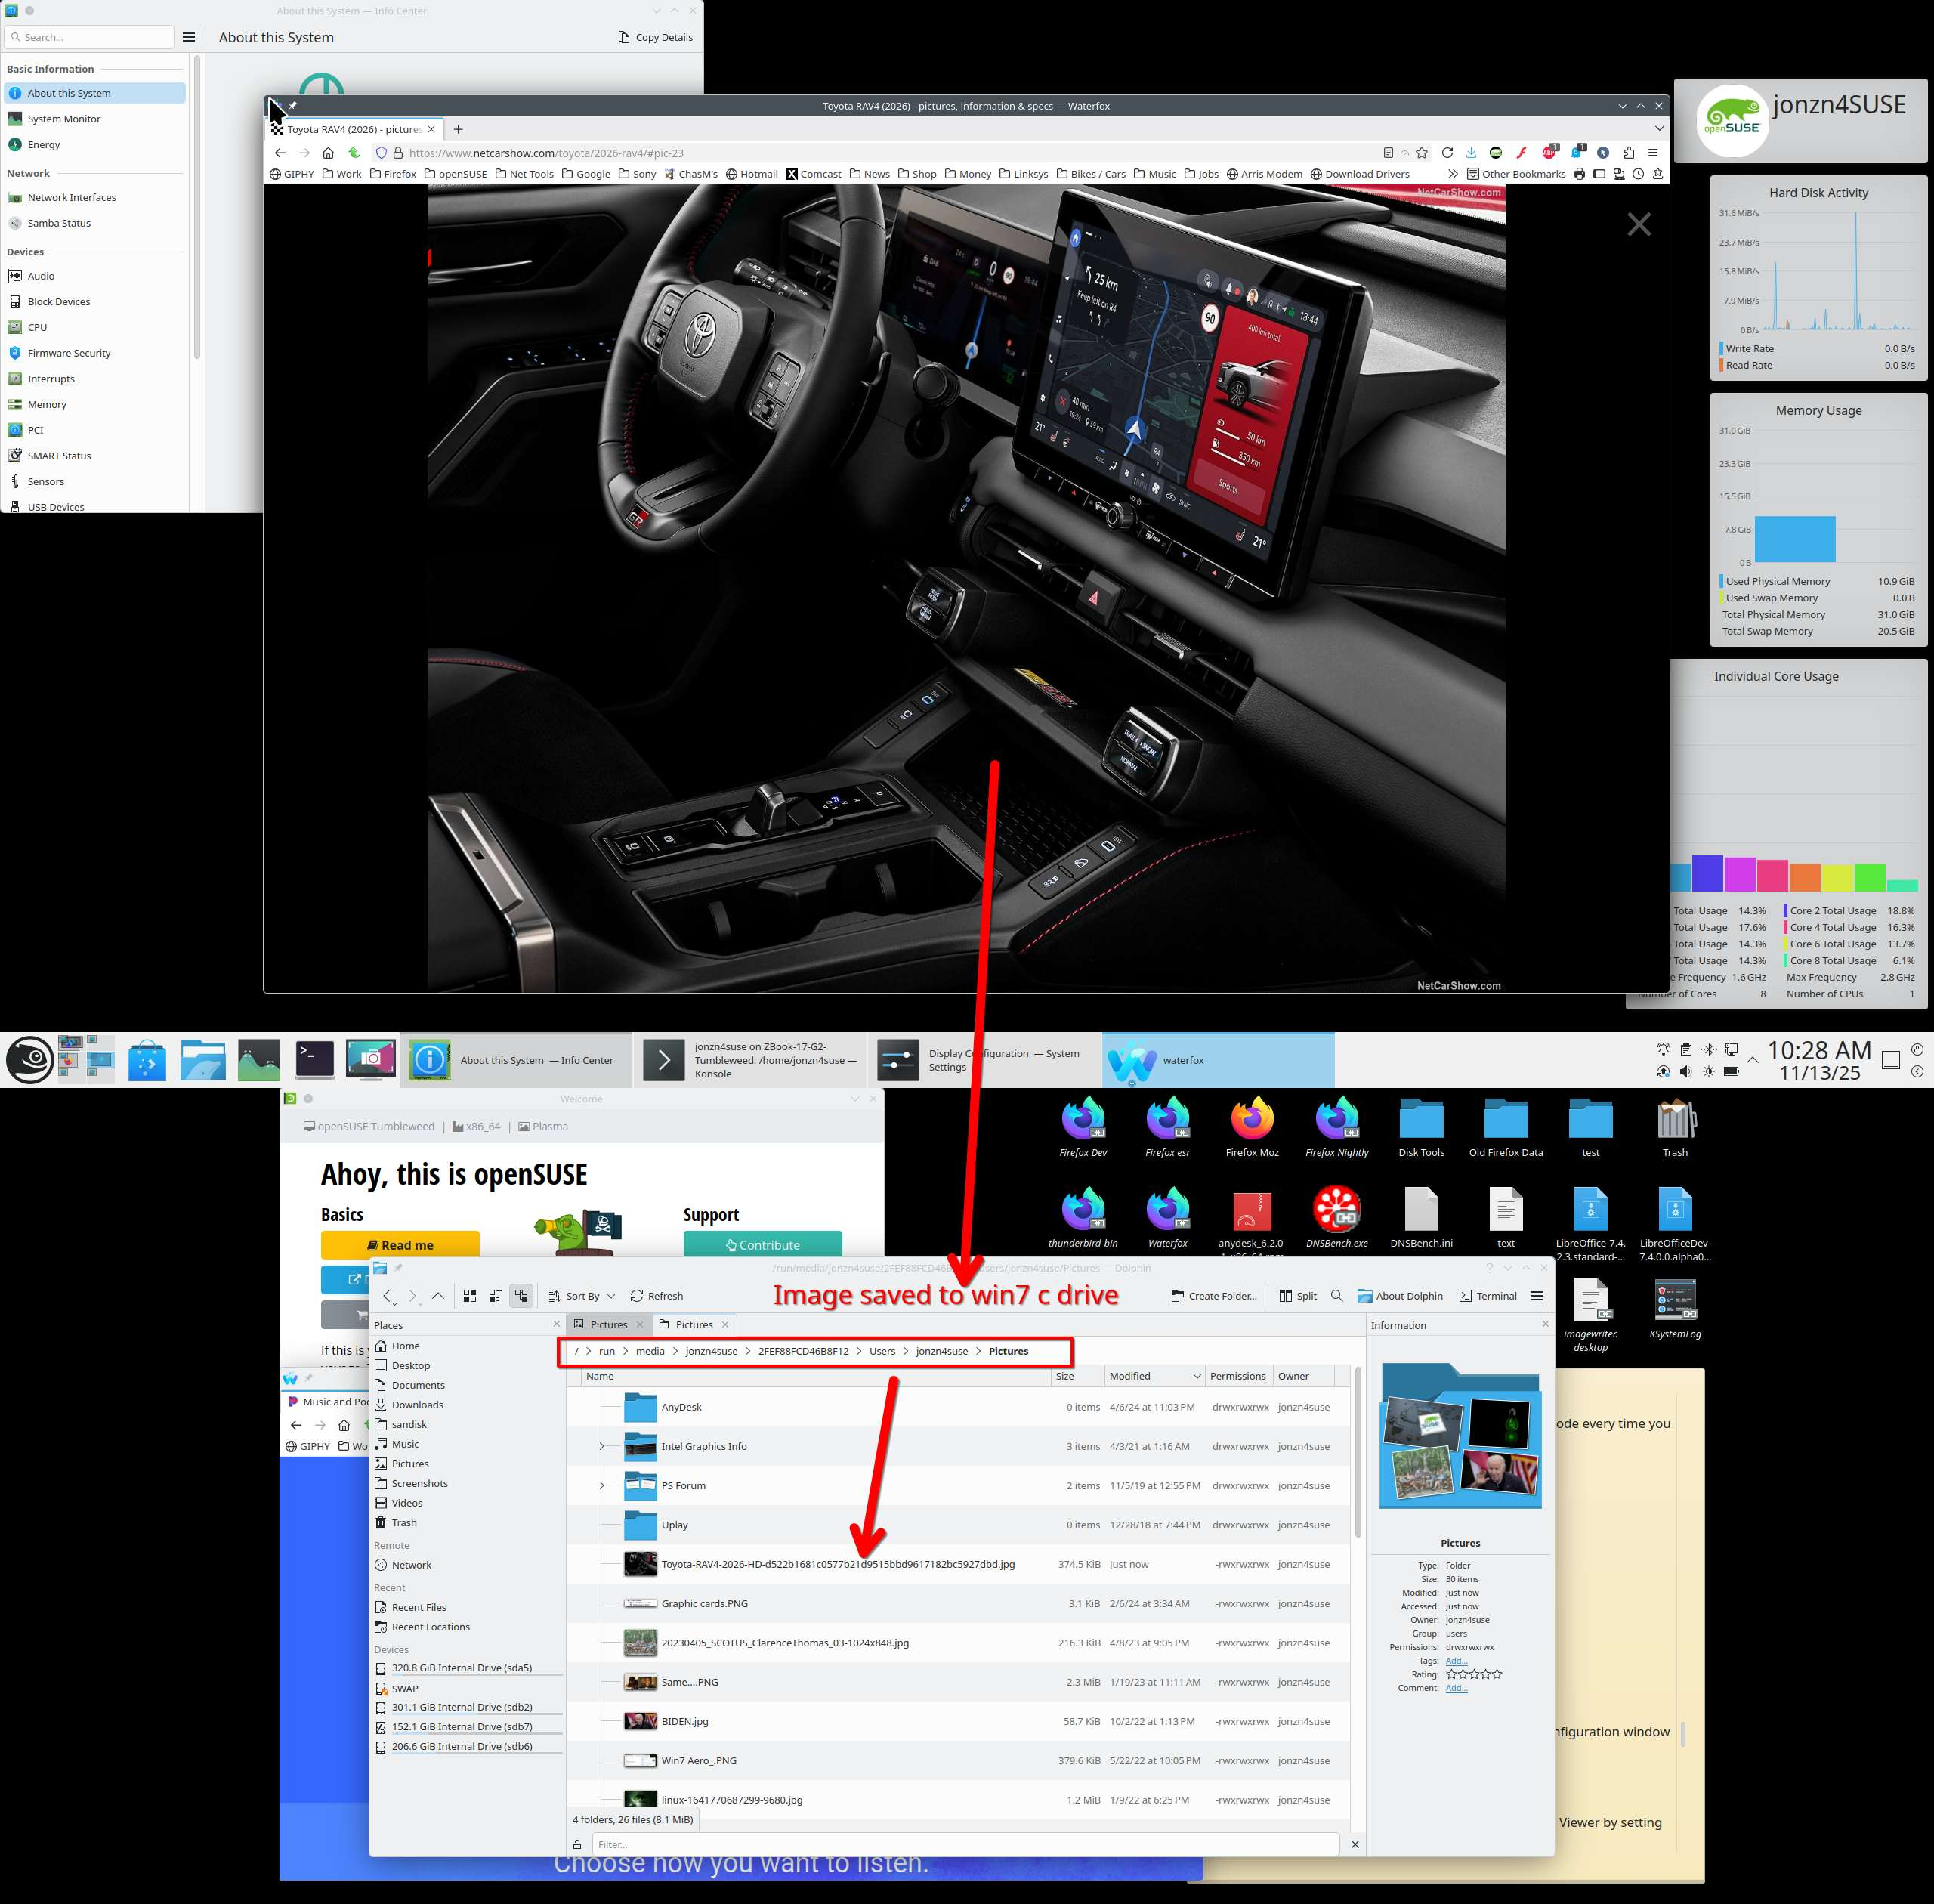Screen dimensions: 1934x1904
Task: Click the Dolphin Filter input field
Action: [x=964, y=1845]
